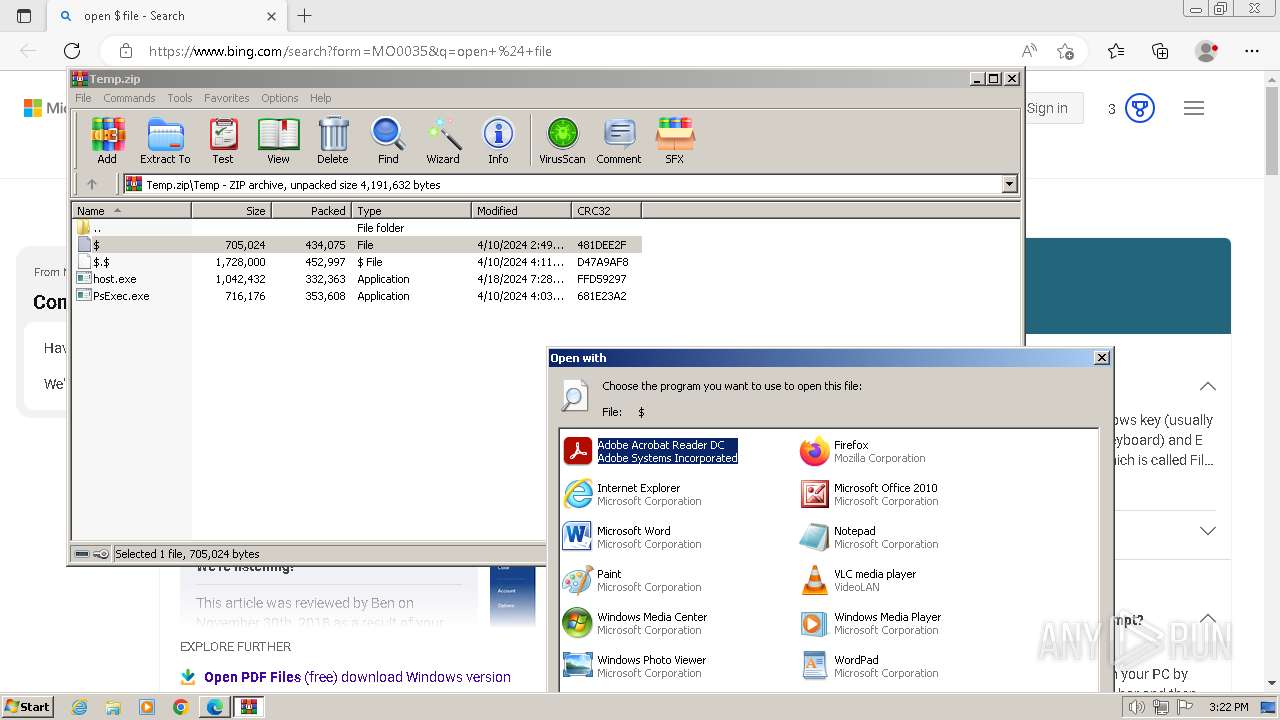This screenshot has height=720, width=1280.
Task: Select Windows Photo Viewer entry
Action: [634, 666]
